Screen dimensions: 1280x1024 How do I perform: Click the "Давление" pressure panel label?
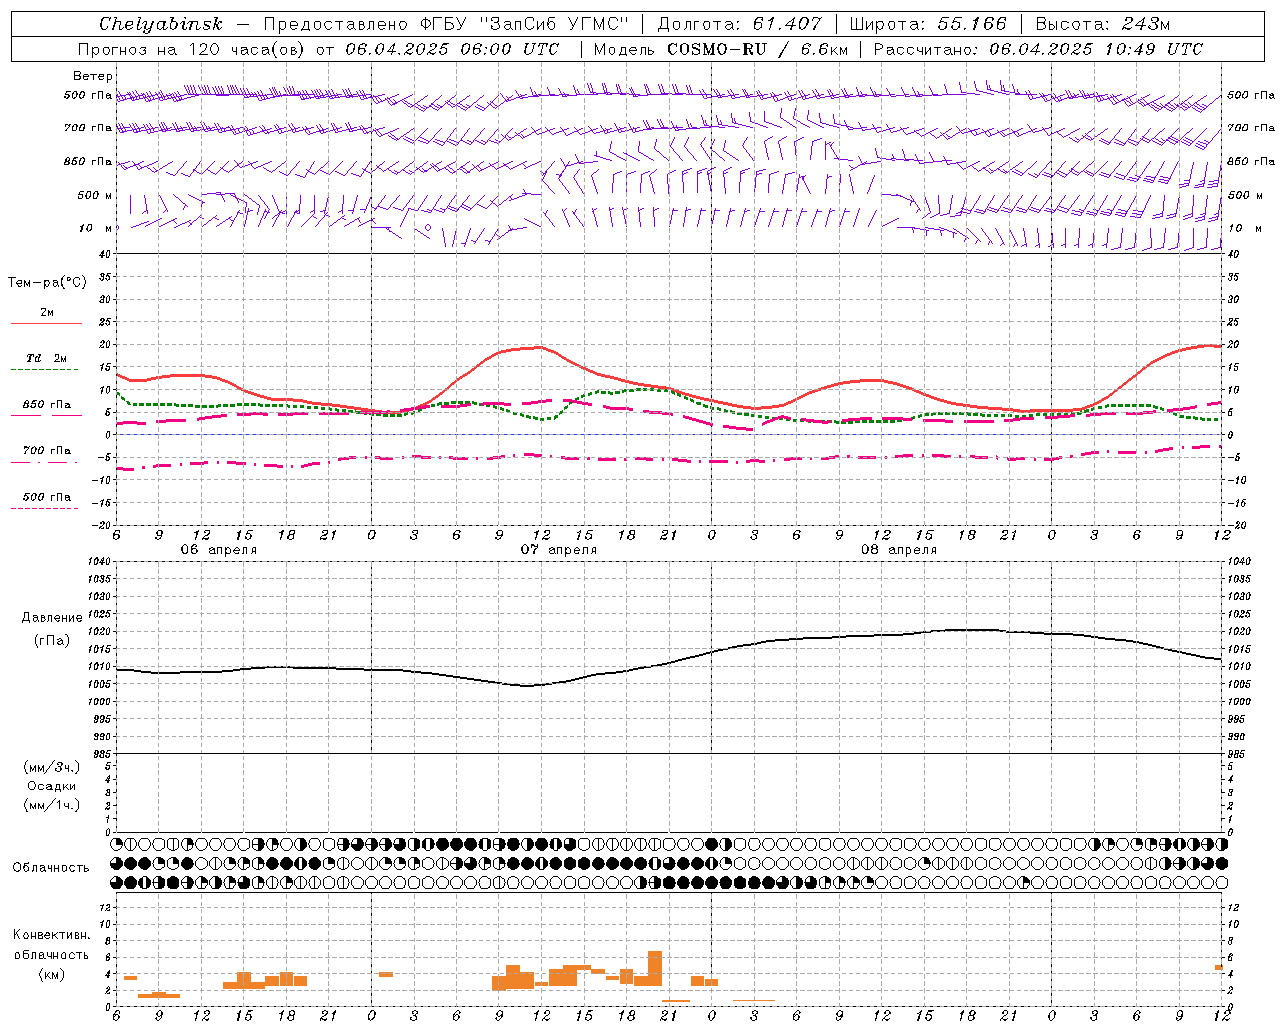click(x=52, y=618)
